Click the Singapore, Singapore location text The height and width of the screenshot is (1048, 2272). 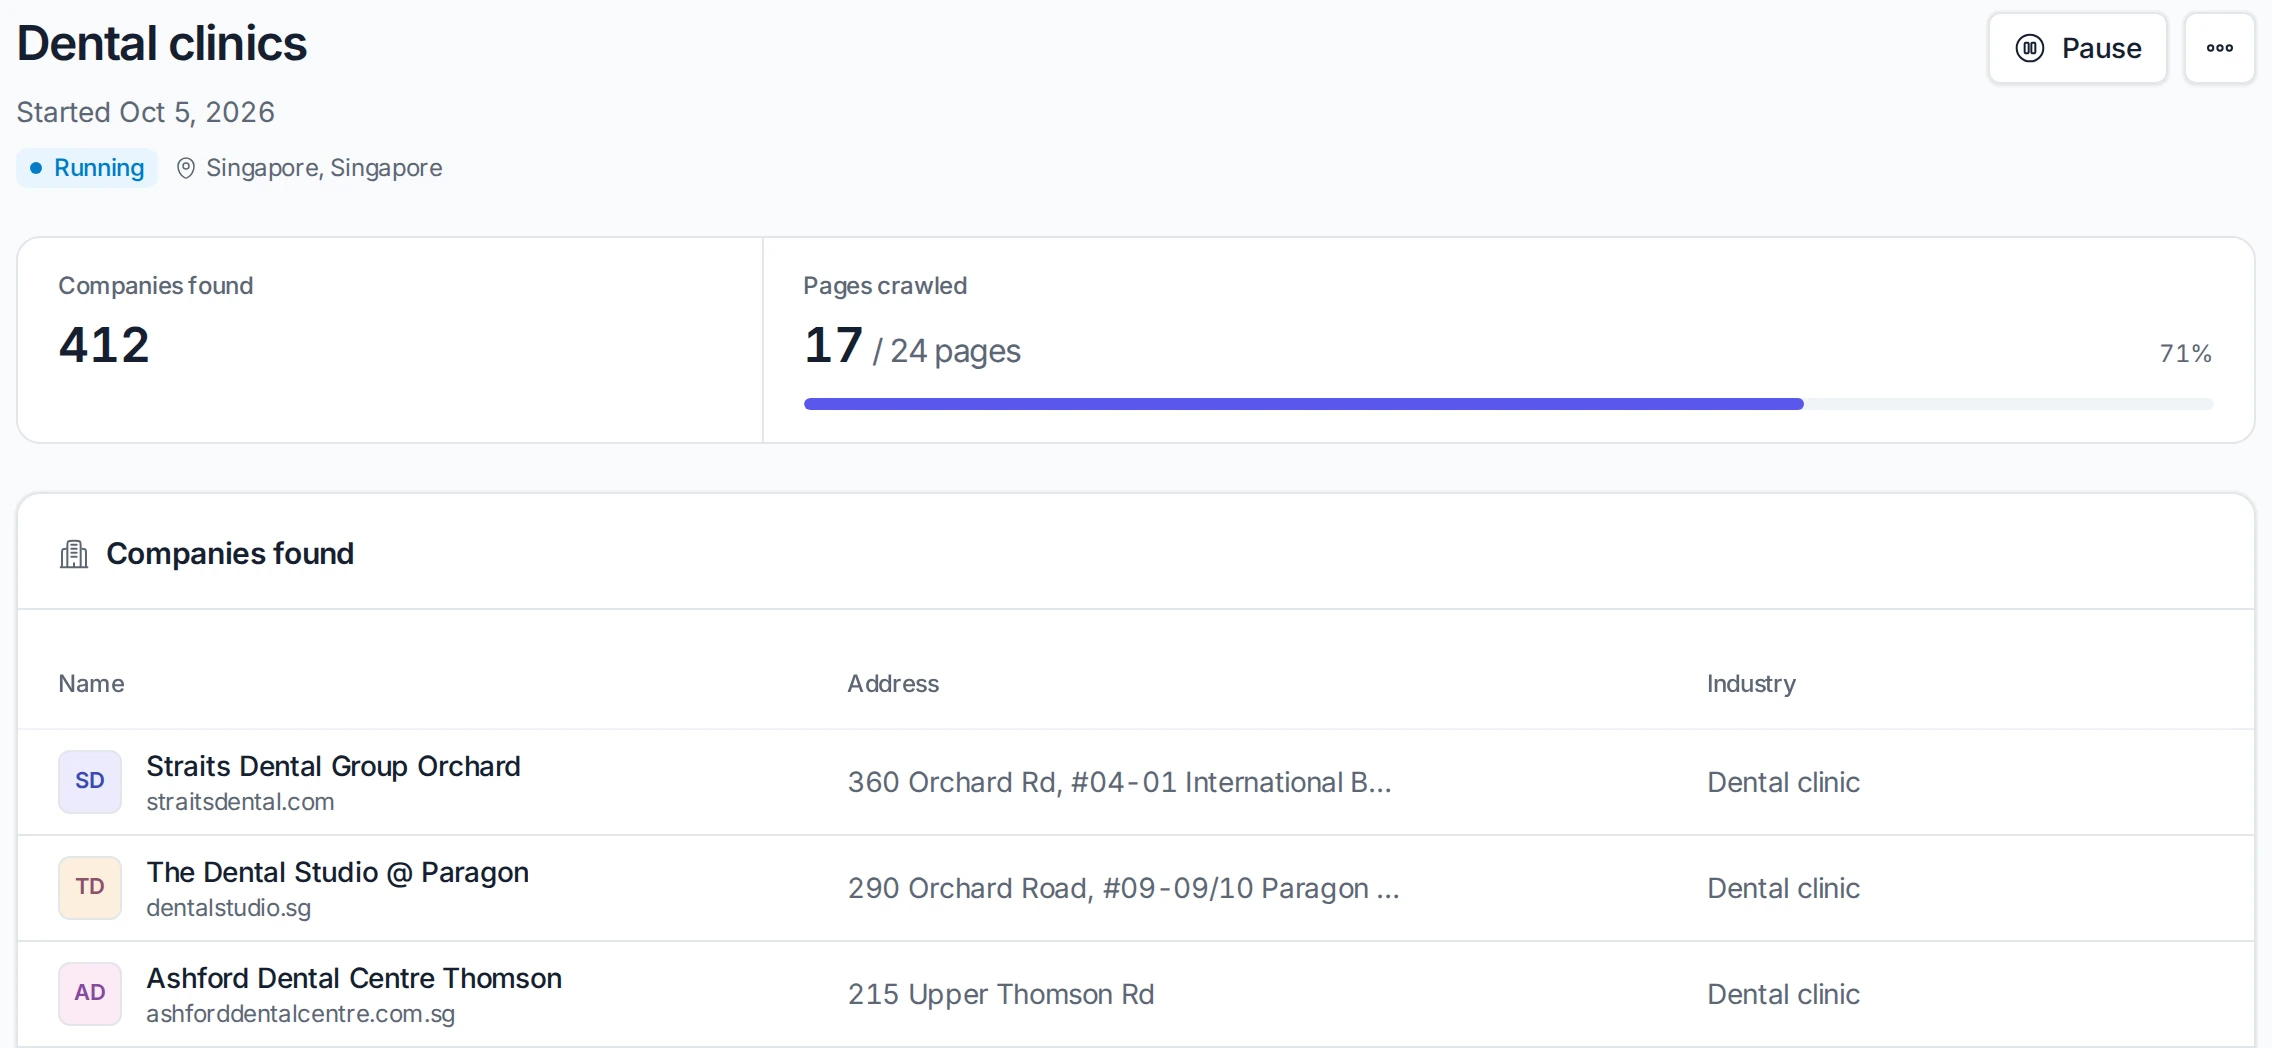coord(324,168)
